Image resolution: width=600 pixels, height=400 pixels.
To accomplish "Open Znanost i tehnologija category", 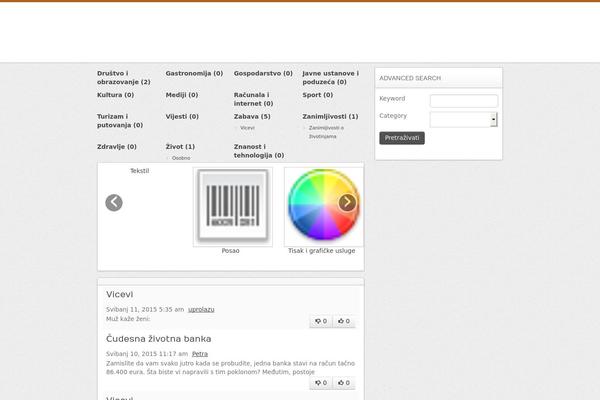I will [x=259, y=151].
